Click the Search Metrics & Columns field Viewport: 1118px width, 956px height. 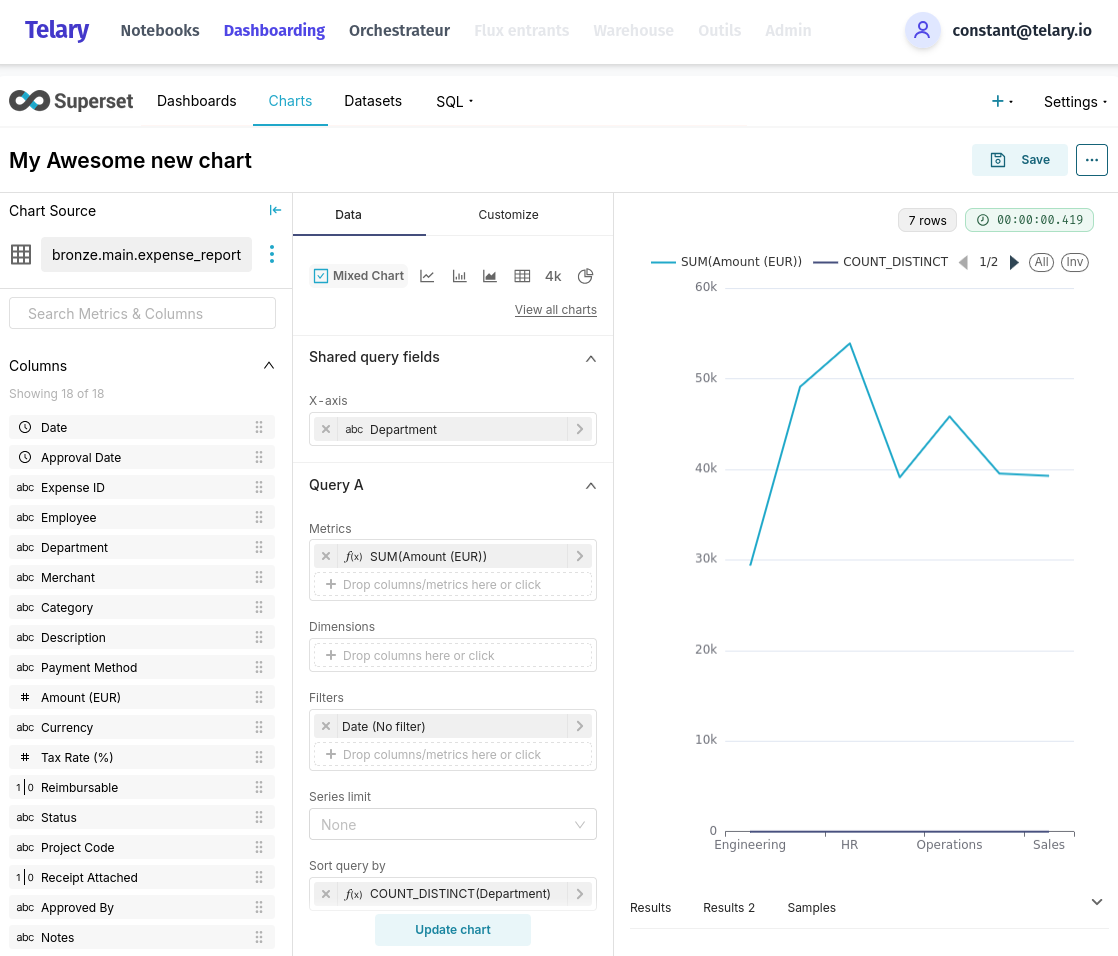click(x=142, y=314)
